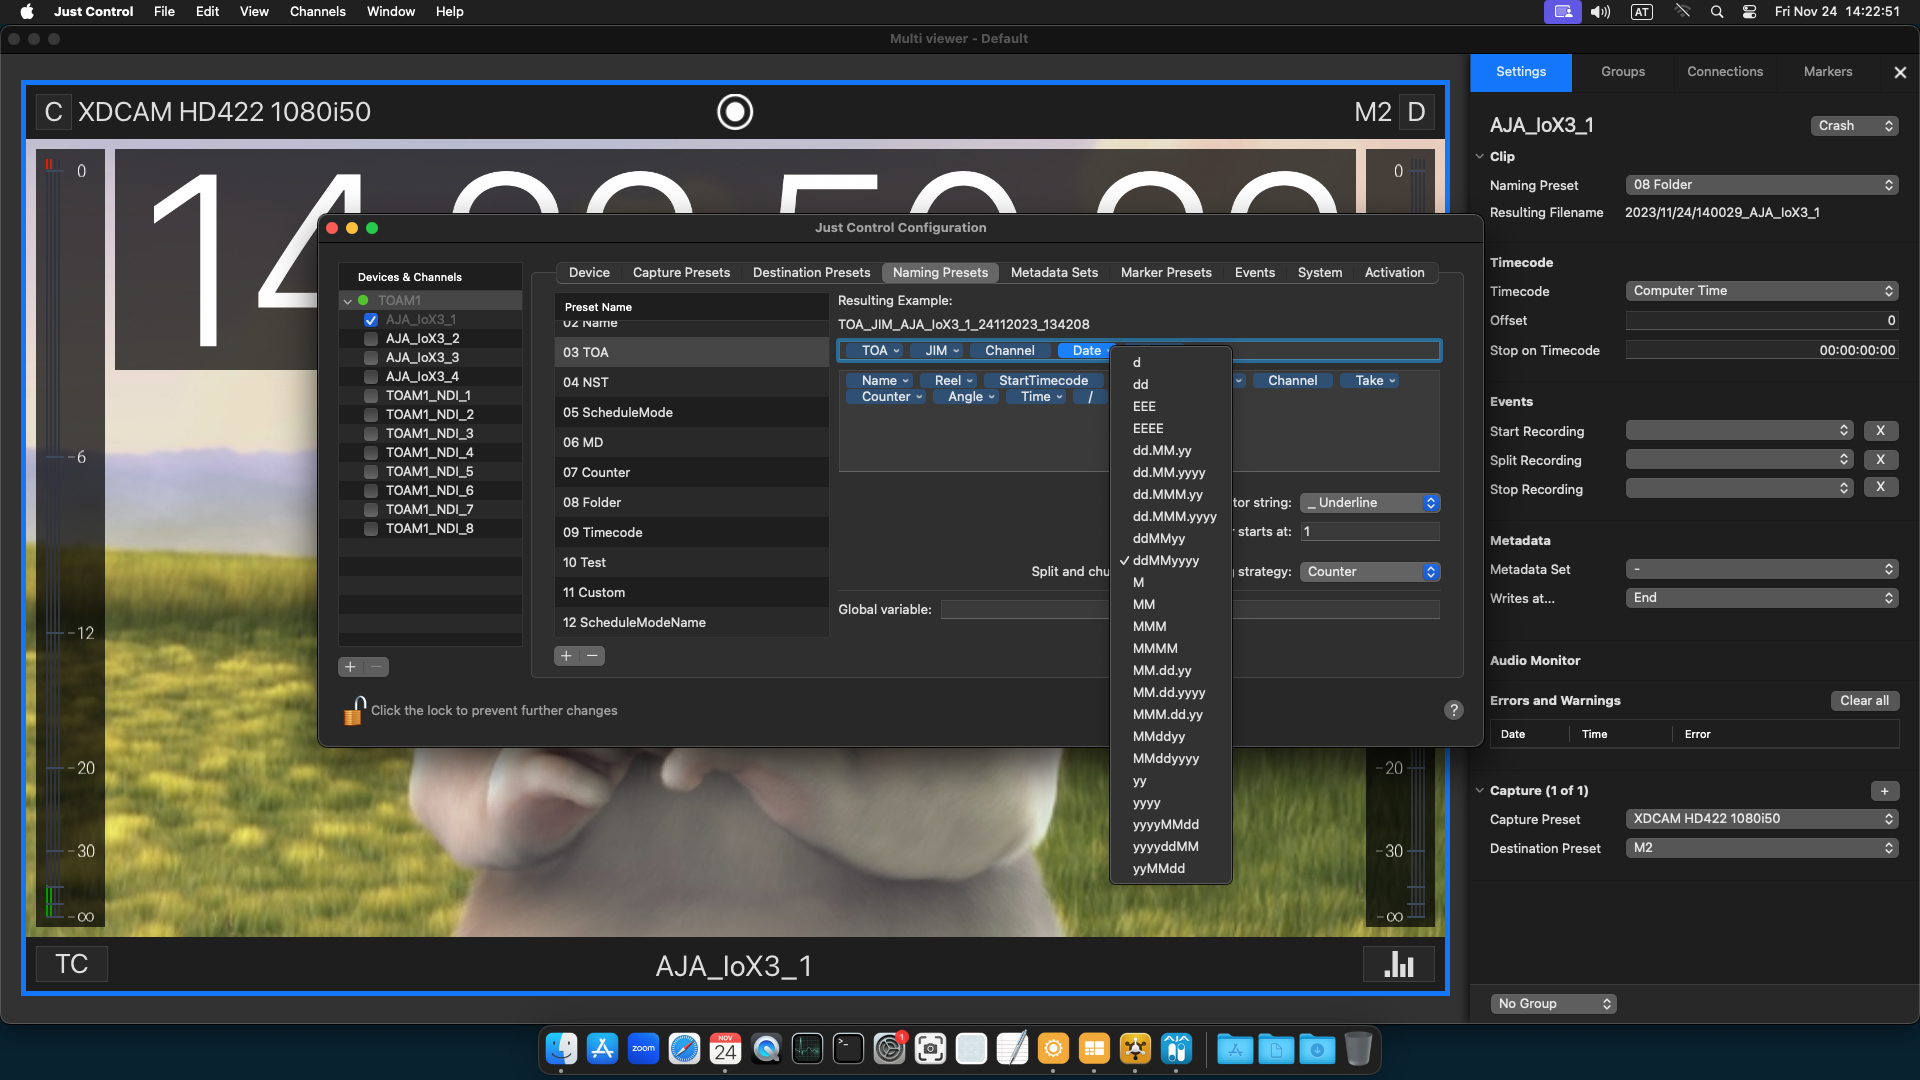Open the separator Underline dropdown
Viewport: 1920px width, 1080px height.
[x=1370, y=503]
